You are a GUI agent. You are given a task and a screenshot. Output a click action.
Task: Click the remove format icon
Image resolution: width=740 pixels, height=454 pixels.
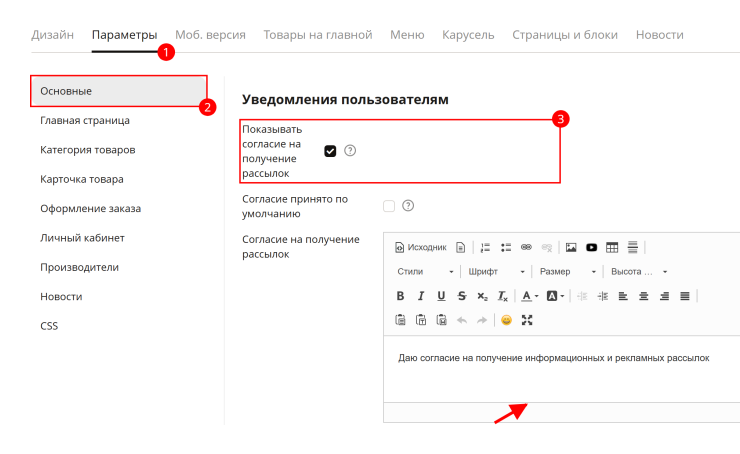point(503,296)
